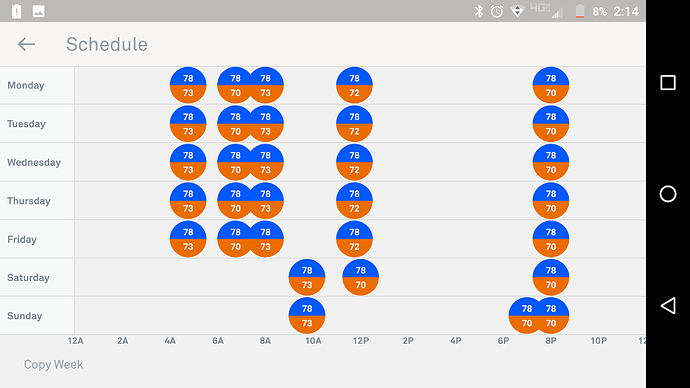Open the image notification icon in status bar

[x=38, y=11]
